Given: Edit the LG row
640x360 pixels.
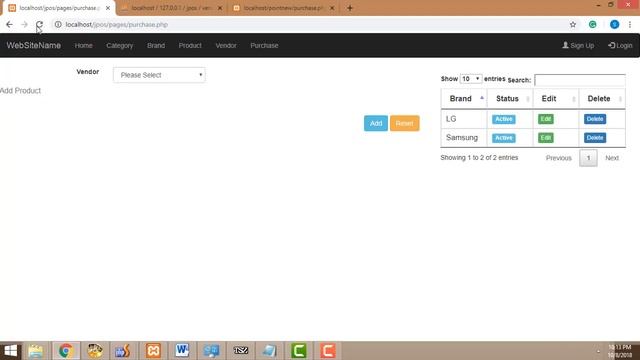Looking at the screenshot, I should coord(546,119).
